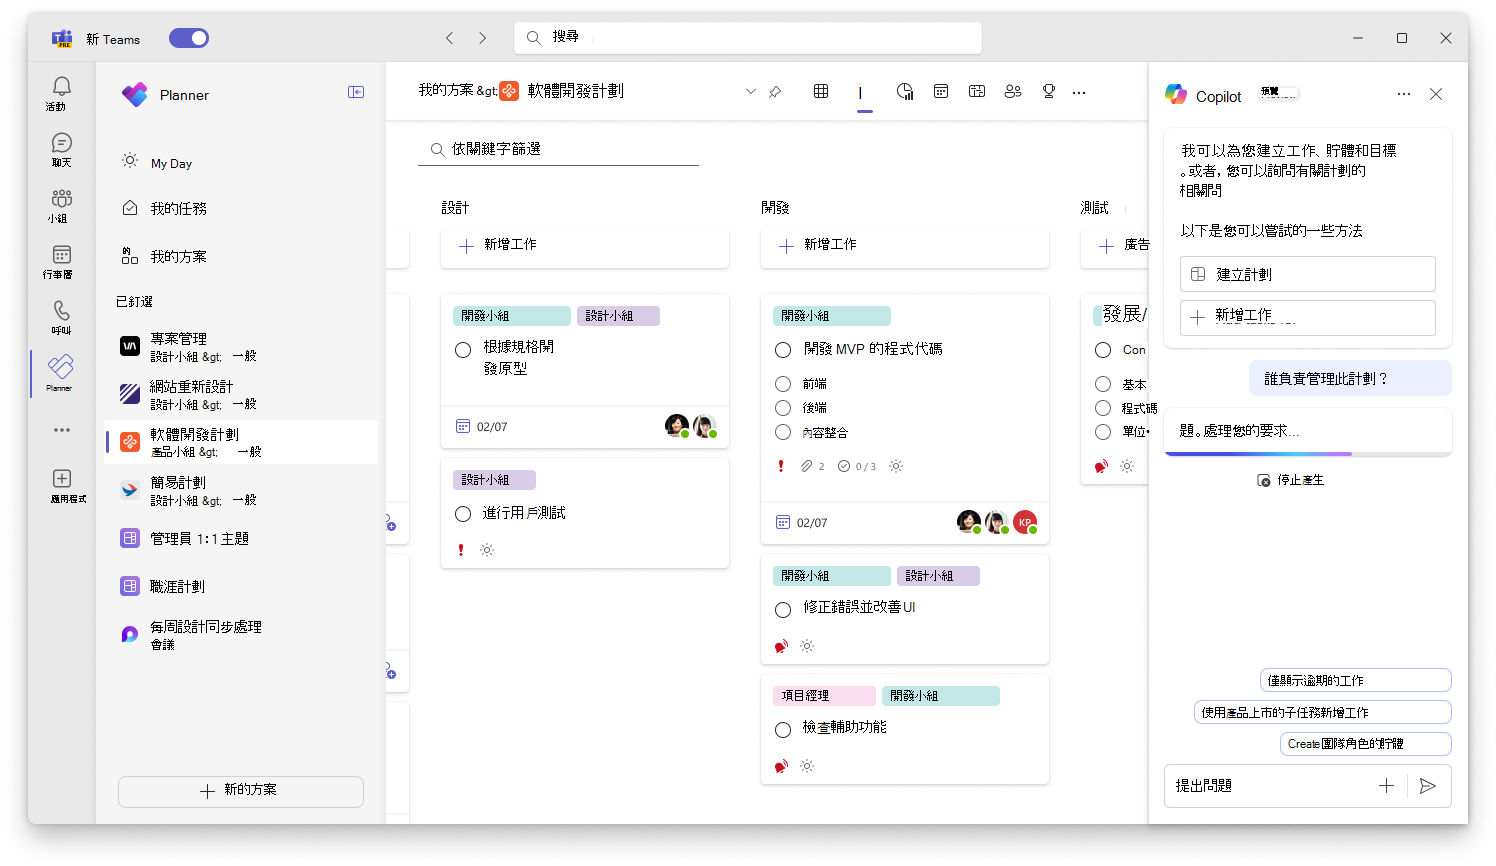Click teal 開發小組 label on 修正錯誤 card
This screenshot has width=1496, height=866.
pos(832,576)
